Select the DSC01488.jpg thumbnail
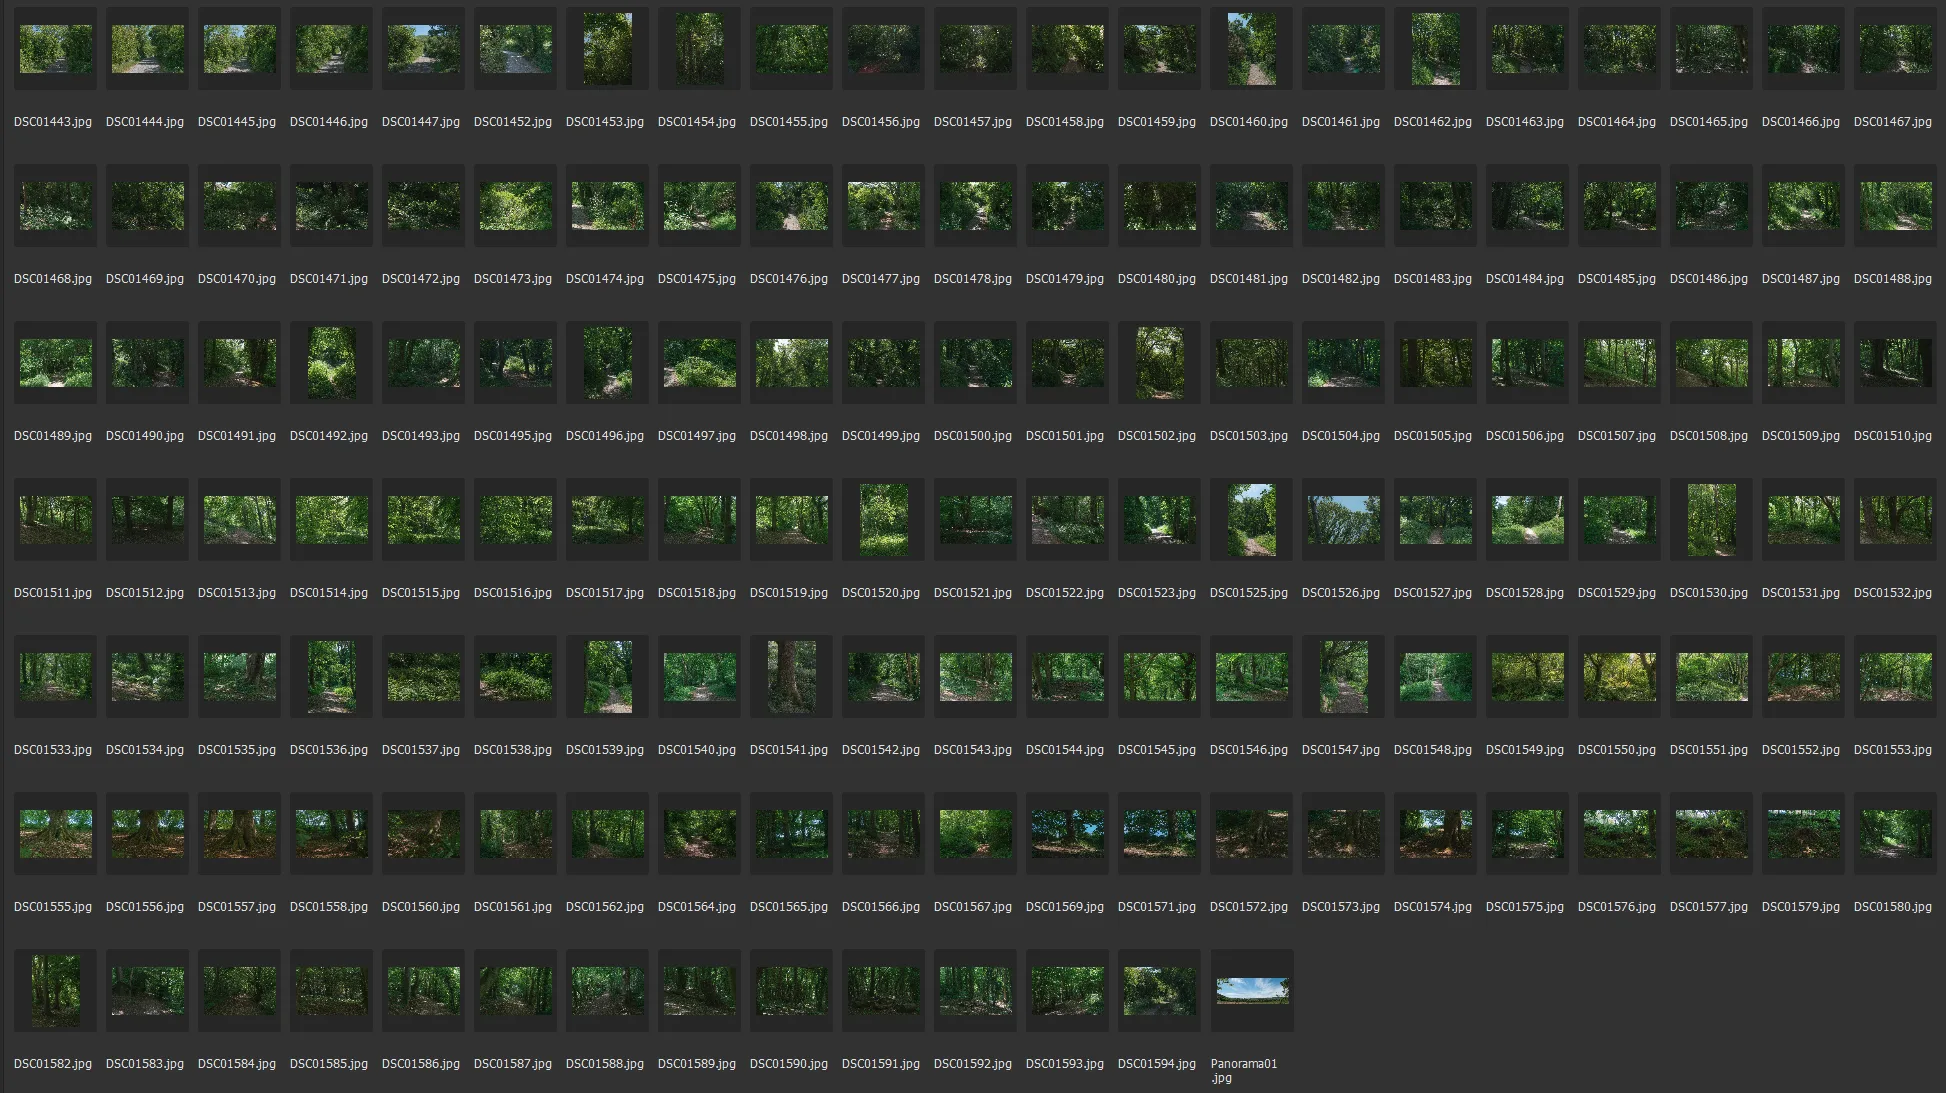Viewport: 1946px width, 1093px height. point(1895,206)
